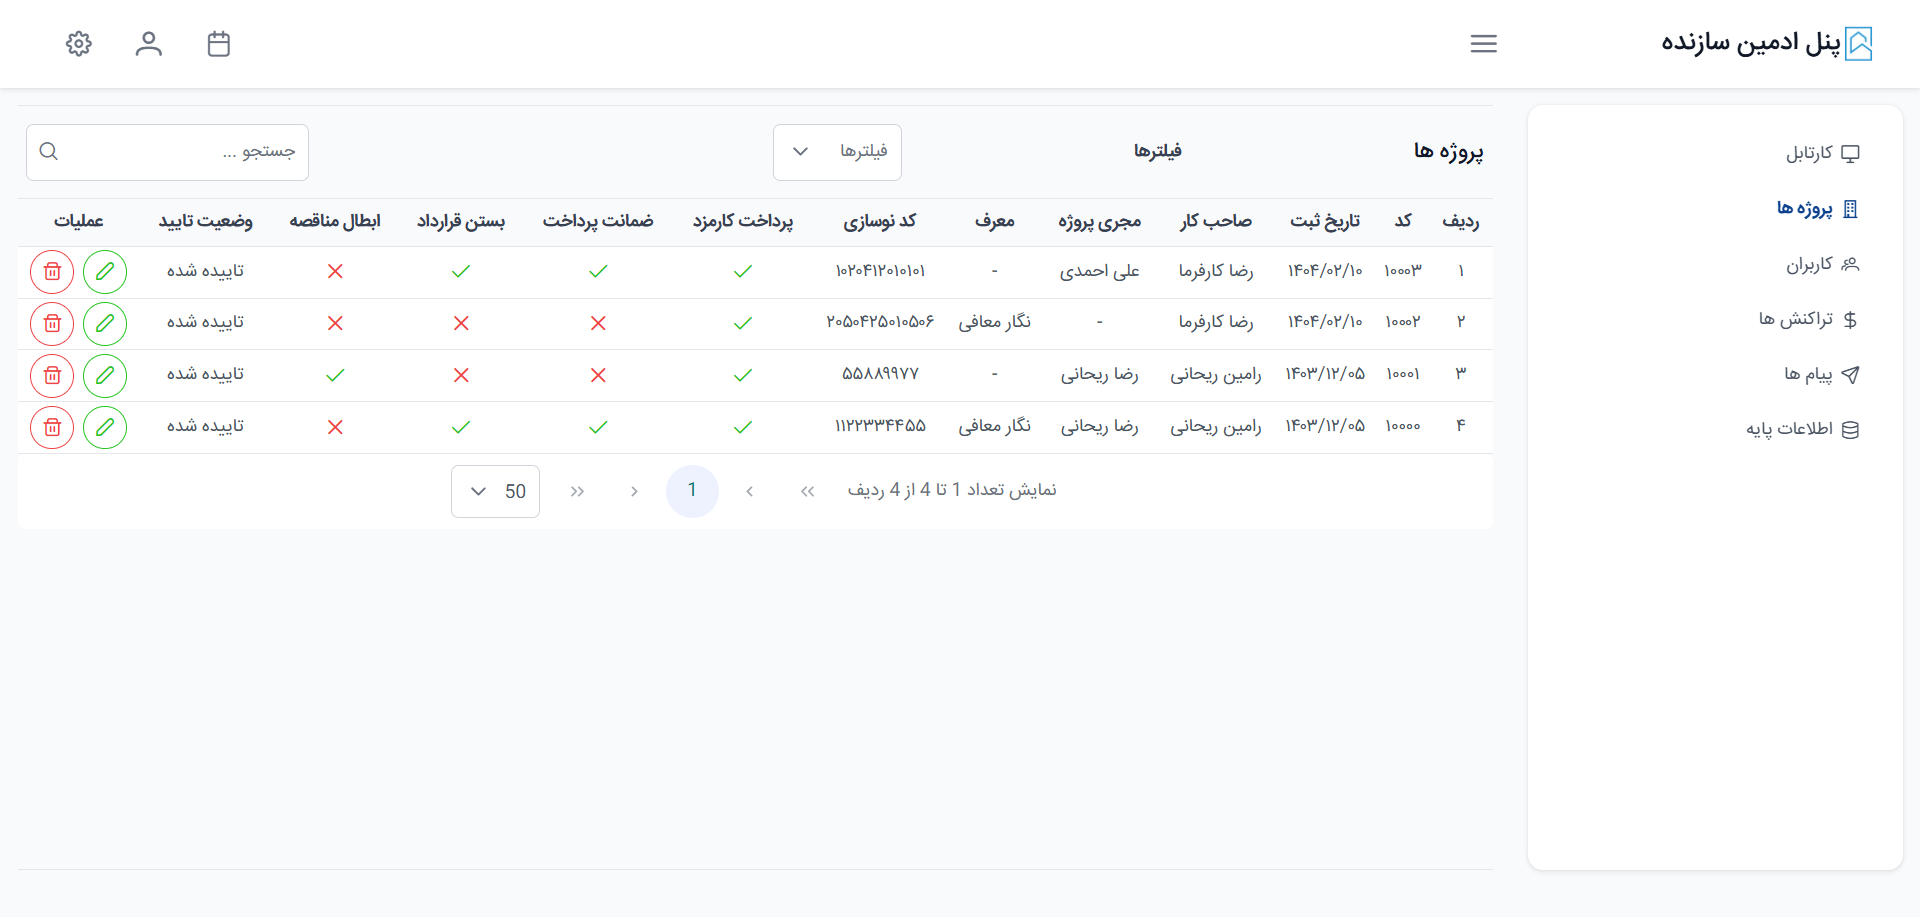Delete project row 1 with trash icon
Viewport: 1920px width, 917px height.
(52, 272)
